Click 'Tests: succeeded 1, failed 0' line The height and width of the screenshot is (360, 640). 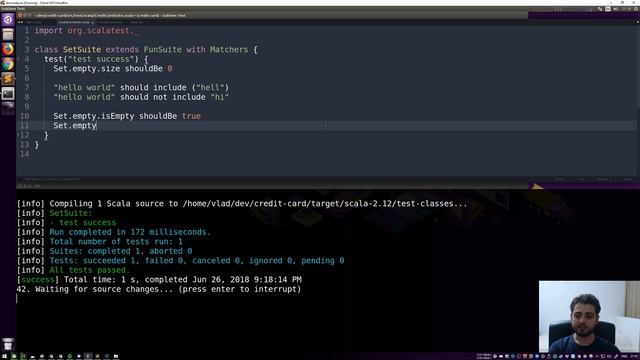pyautogui.click(x=197, y=260)
